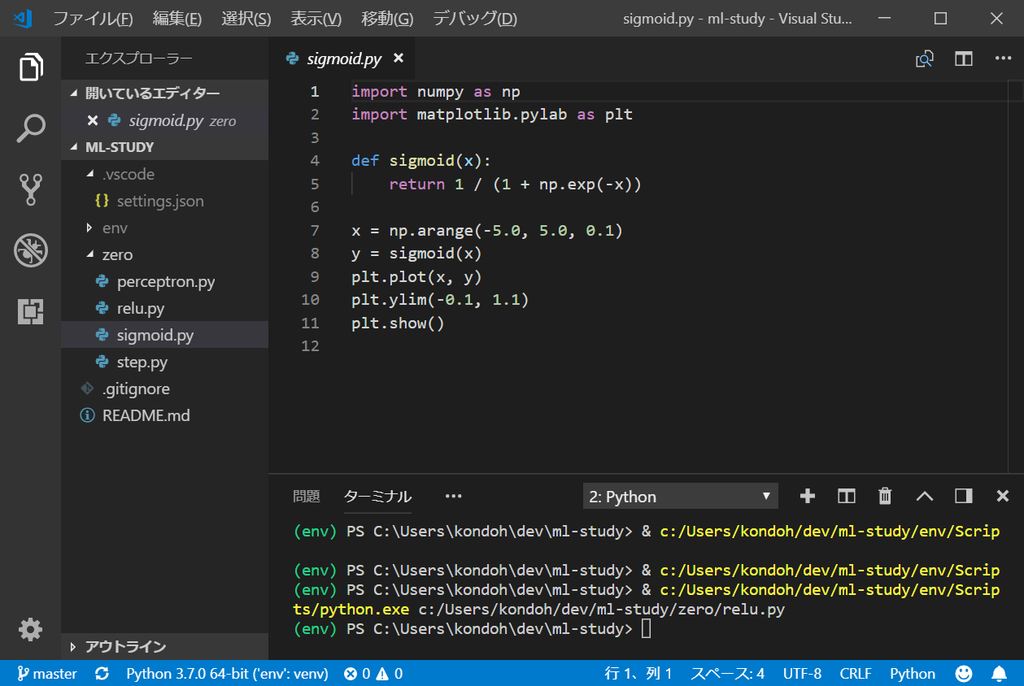Click the VS Code logo icon
This screenshot has height=686, width=1024.
point(23,18)
